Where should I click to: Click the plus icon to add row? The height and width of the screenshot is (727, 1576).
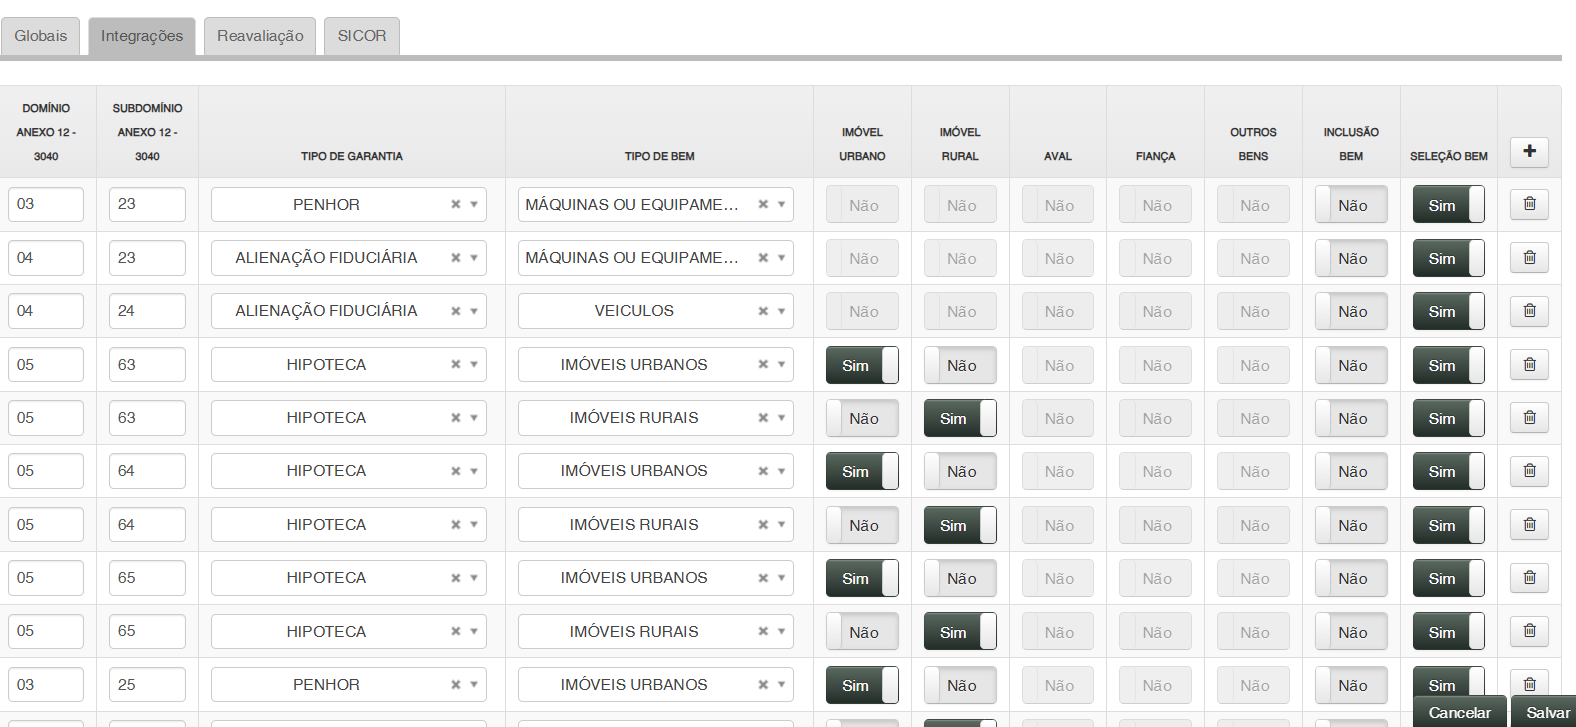click(x=1529, y=151)
